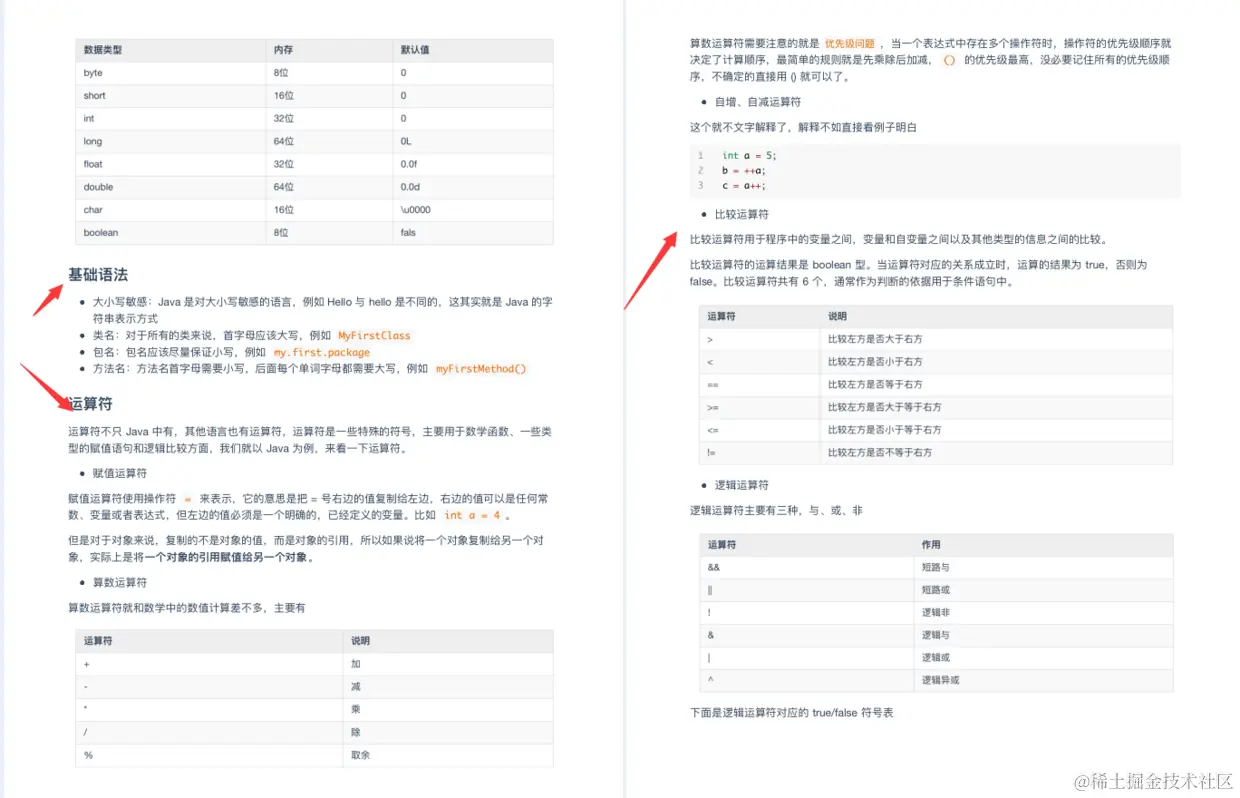Click code line 'b = ++a;'
1240x798 pixels.
744,170
